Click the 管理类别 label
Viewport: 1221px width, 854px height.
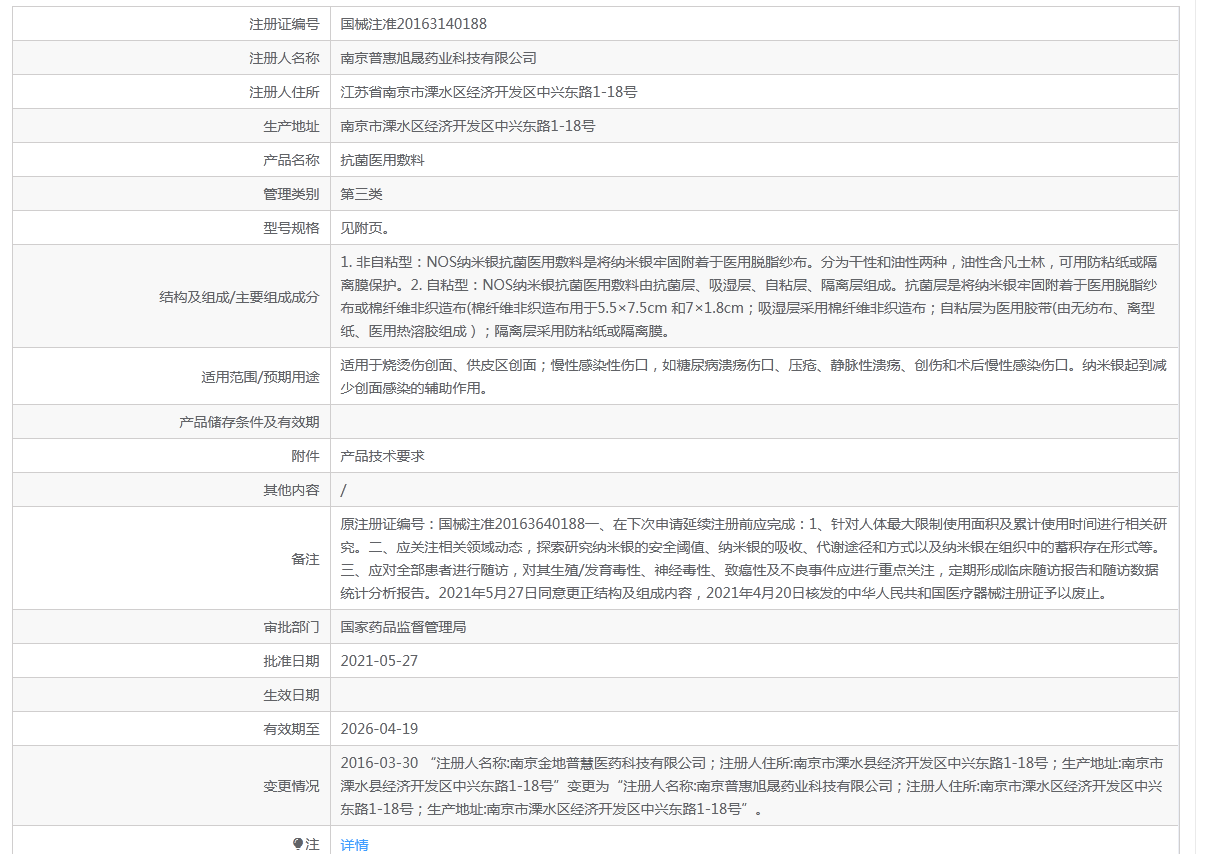291,194
